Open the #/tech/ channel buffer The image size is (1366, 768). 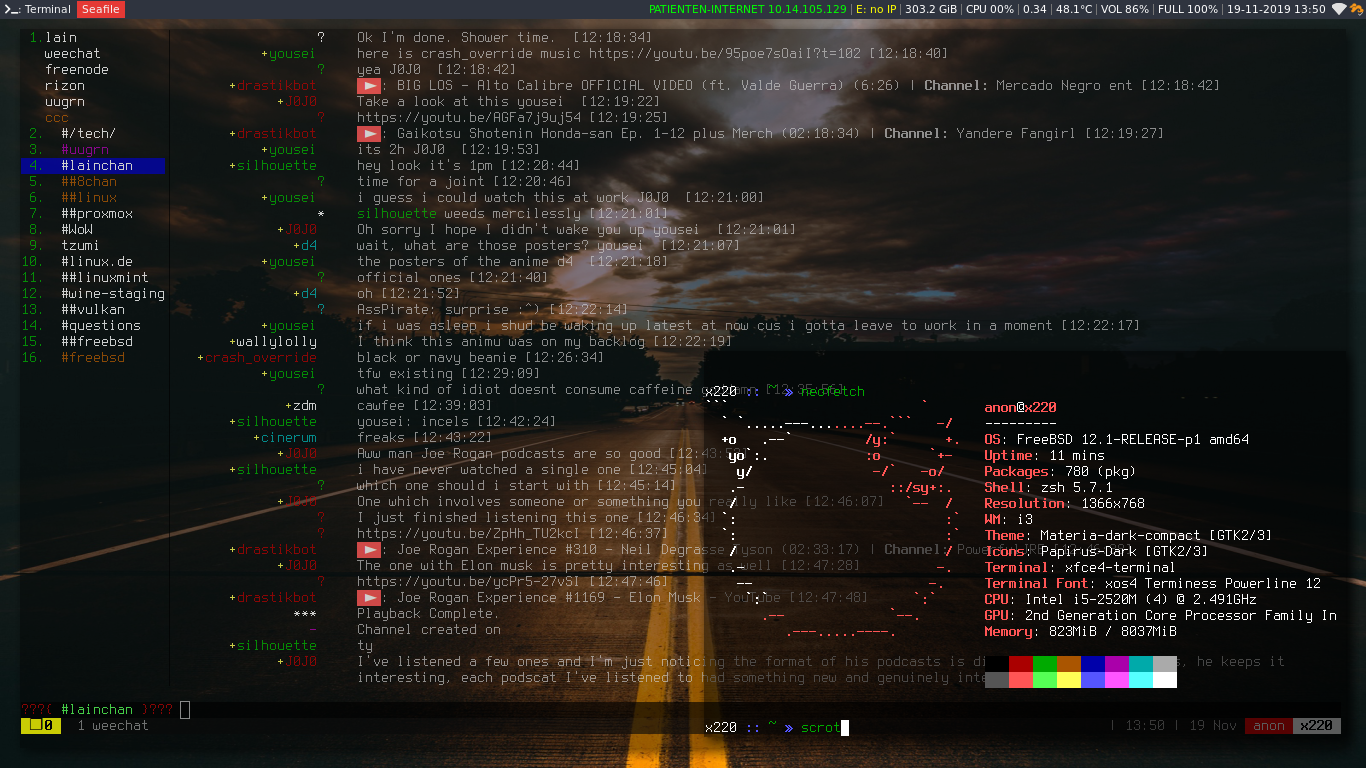tap(89, 134)
